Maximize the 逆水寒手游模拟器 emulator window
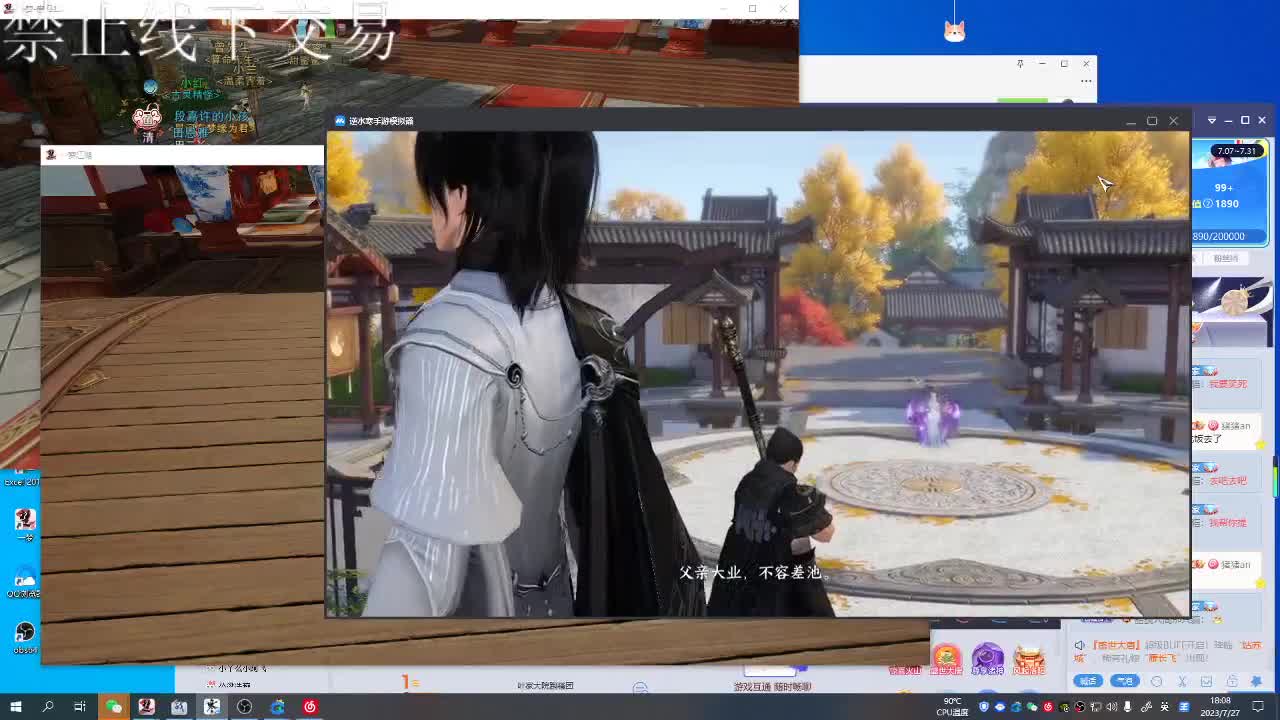Viewport: 1280px width, 720px height. 1152,121
